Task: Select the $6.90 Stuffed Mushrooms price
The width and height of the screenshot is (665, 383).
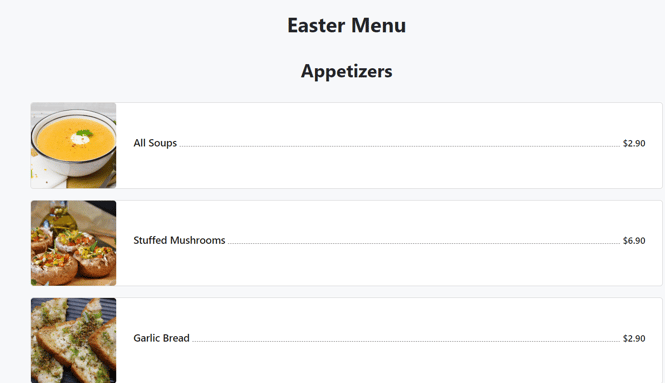Action: coord(634,240)
